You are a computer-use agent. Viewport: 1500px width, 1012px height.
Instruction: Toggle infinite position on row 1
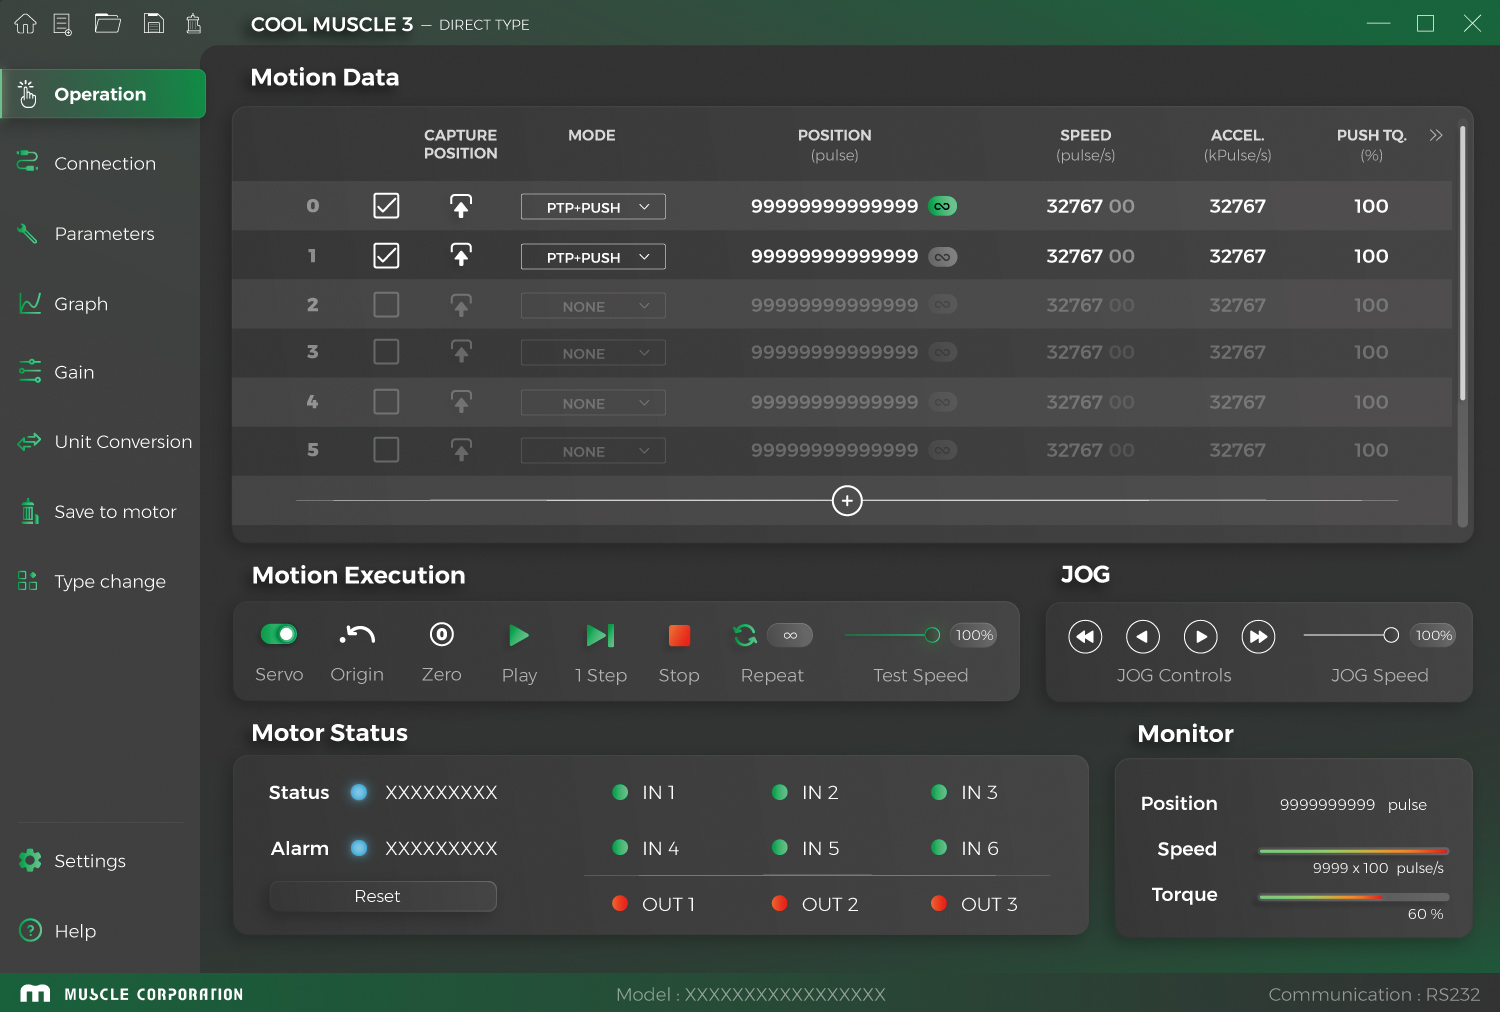(942, 257)
